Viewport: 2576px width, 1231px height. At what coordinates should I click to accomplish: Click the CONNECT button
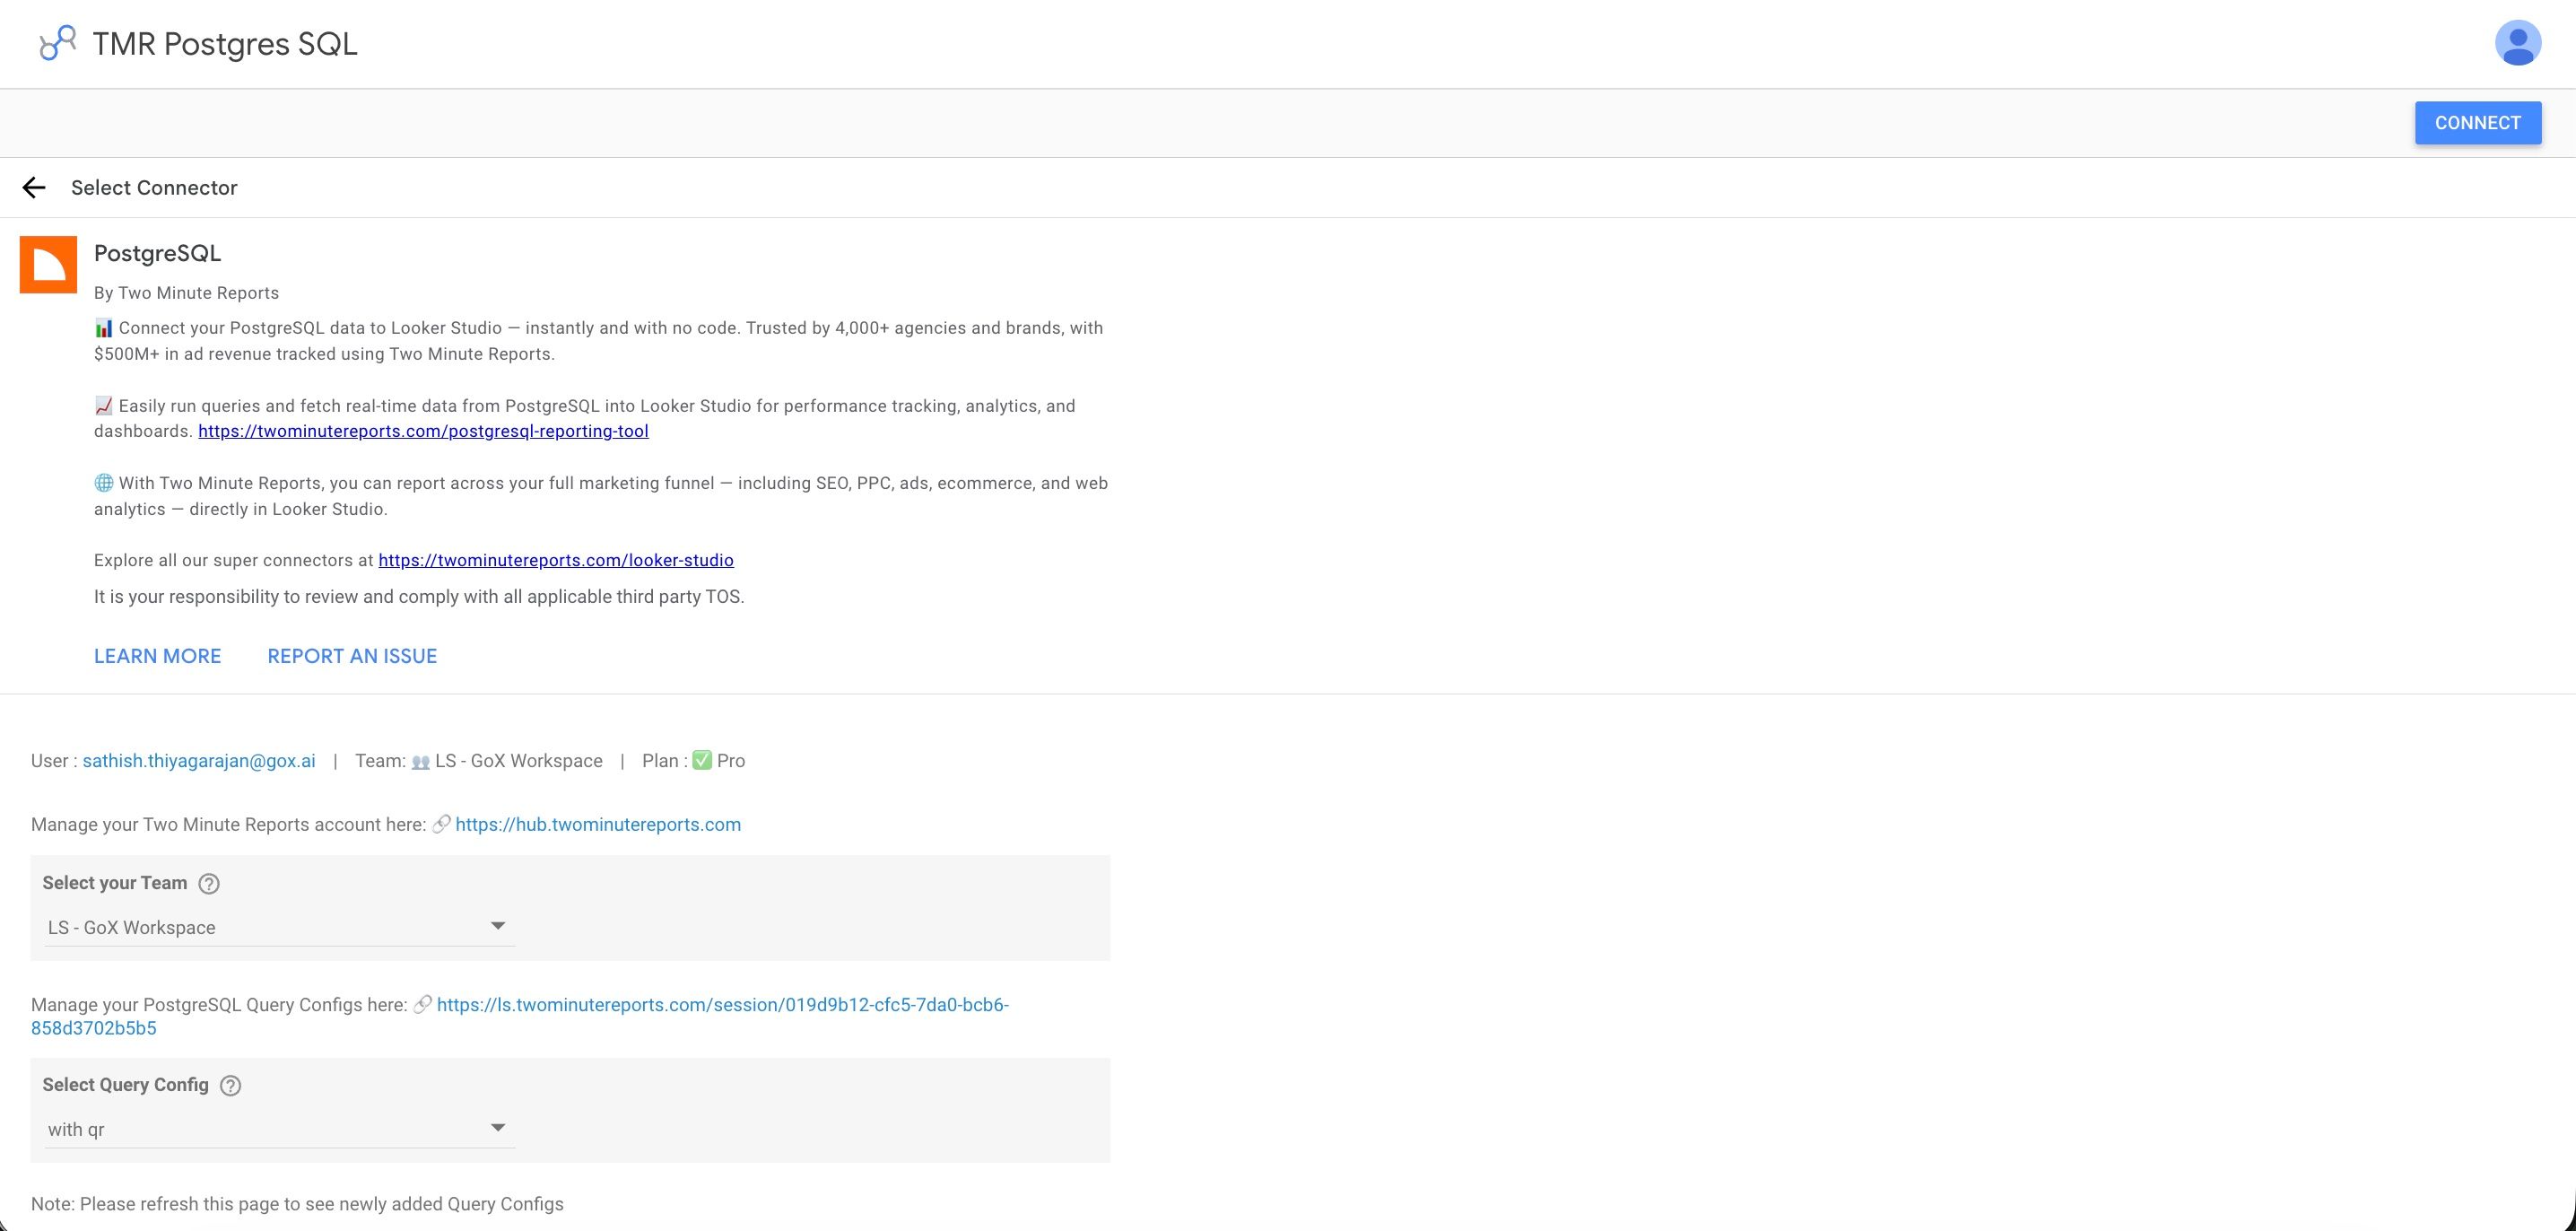(2477, 122)
